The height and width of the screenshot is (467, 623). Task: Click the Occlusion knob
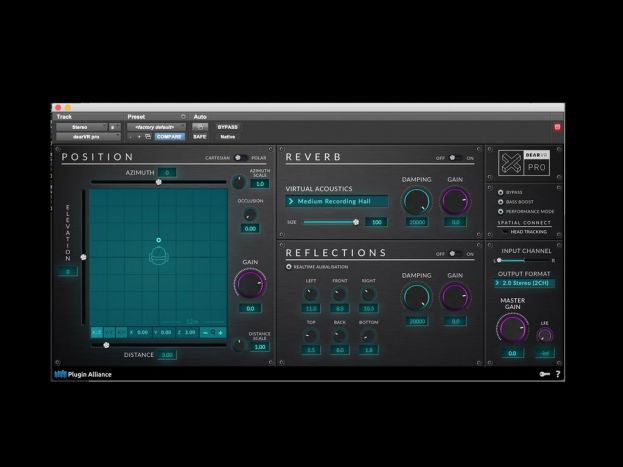click(250, 214)
